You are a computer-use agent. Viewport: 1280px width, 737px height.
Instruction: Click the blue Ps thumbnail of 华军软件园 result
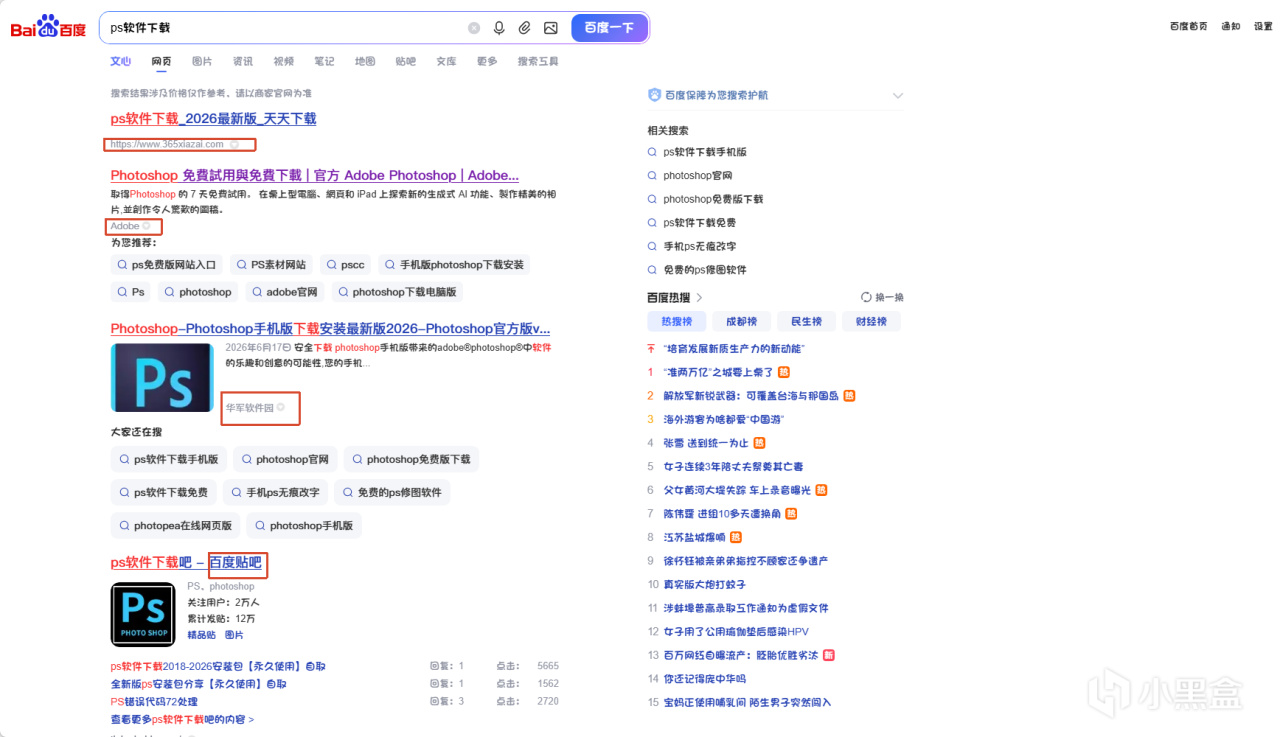pos(162,377)
